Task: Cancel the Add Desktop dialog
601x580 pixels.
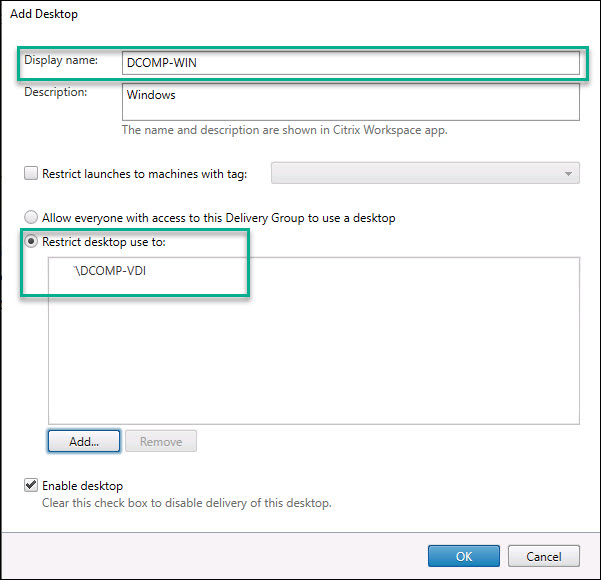Action: coord(543,555)
